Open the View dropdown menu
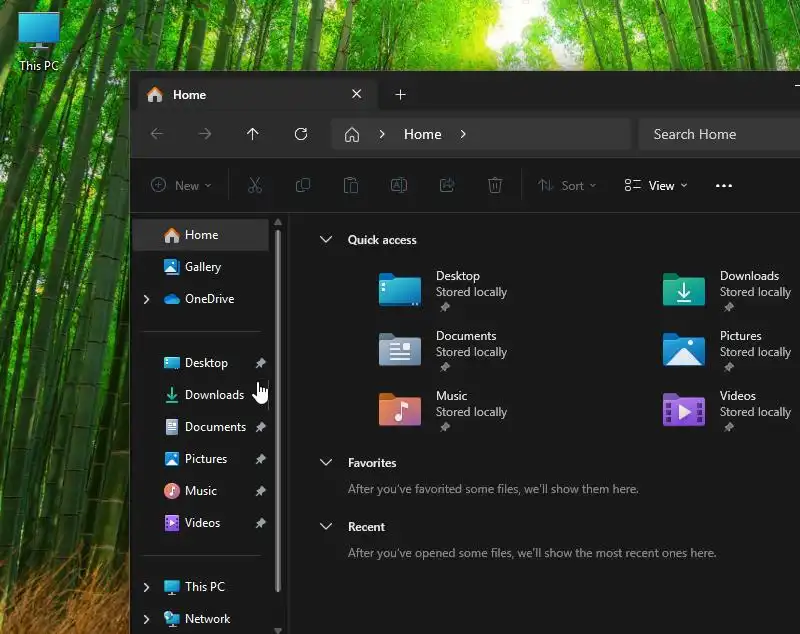 point(656,185)
